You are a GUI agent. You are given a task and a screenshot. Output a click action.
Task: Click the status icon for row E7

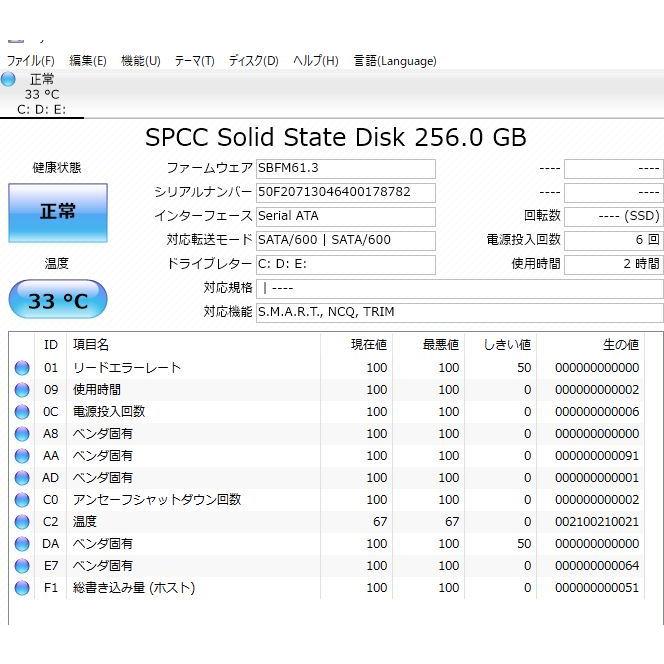(22, 566)
